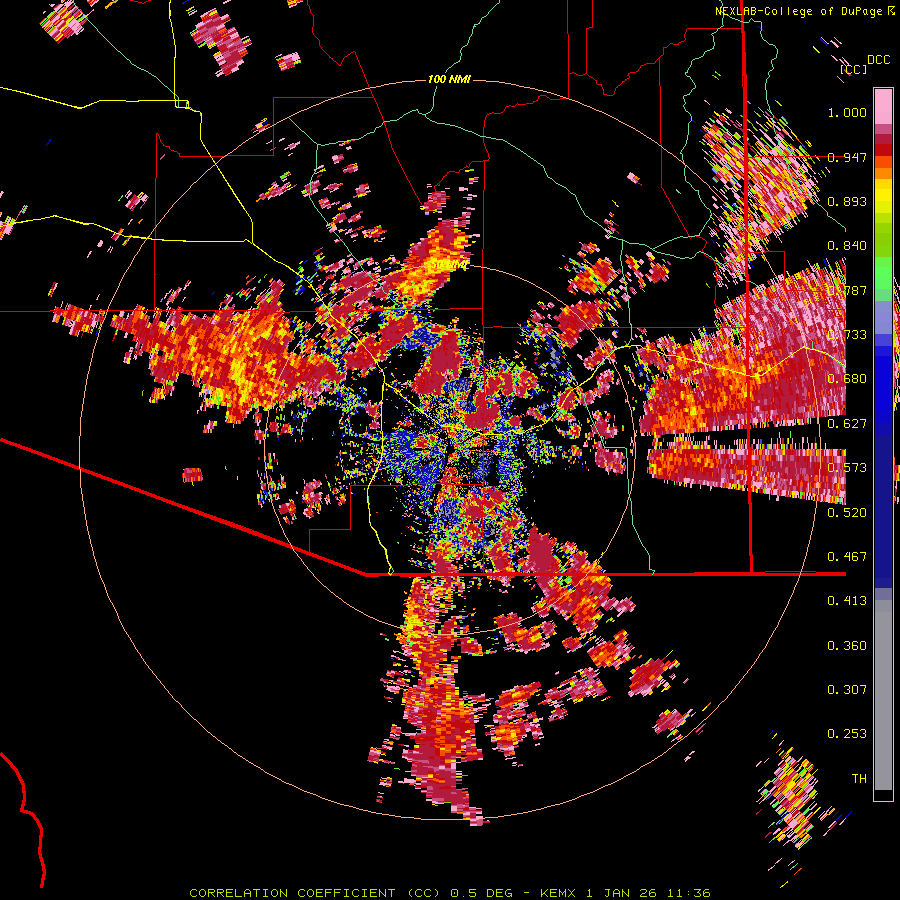Click the "100 NMI" range ring label
Viewport: 900px width, 900px height.
pyautogui.click(x=449, y=79)
